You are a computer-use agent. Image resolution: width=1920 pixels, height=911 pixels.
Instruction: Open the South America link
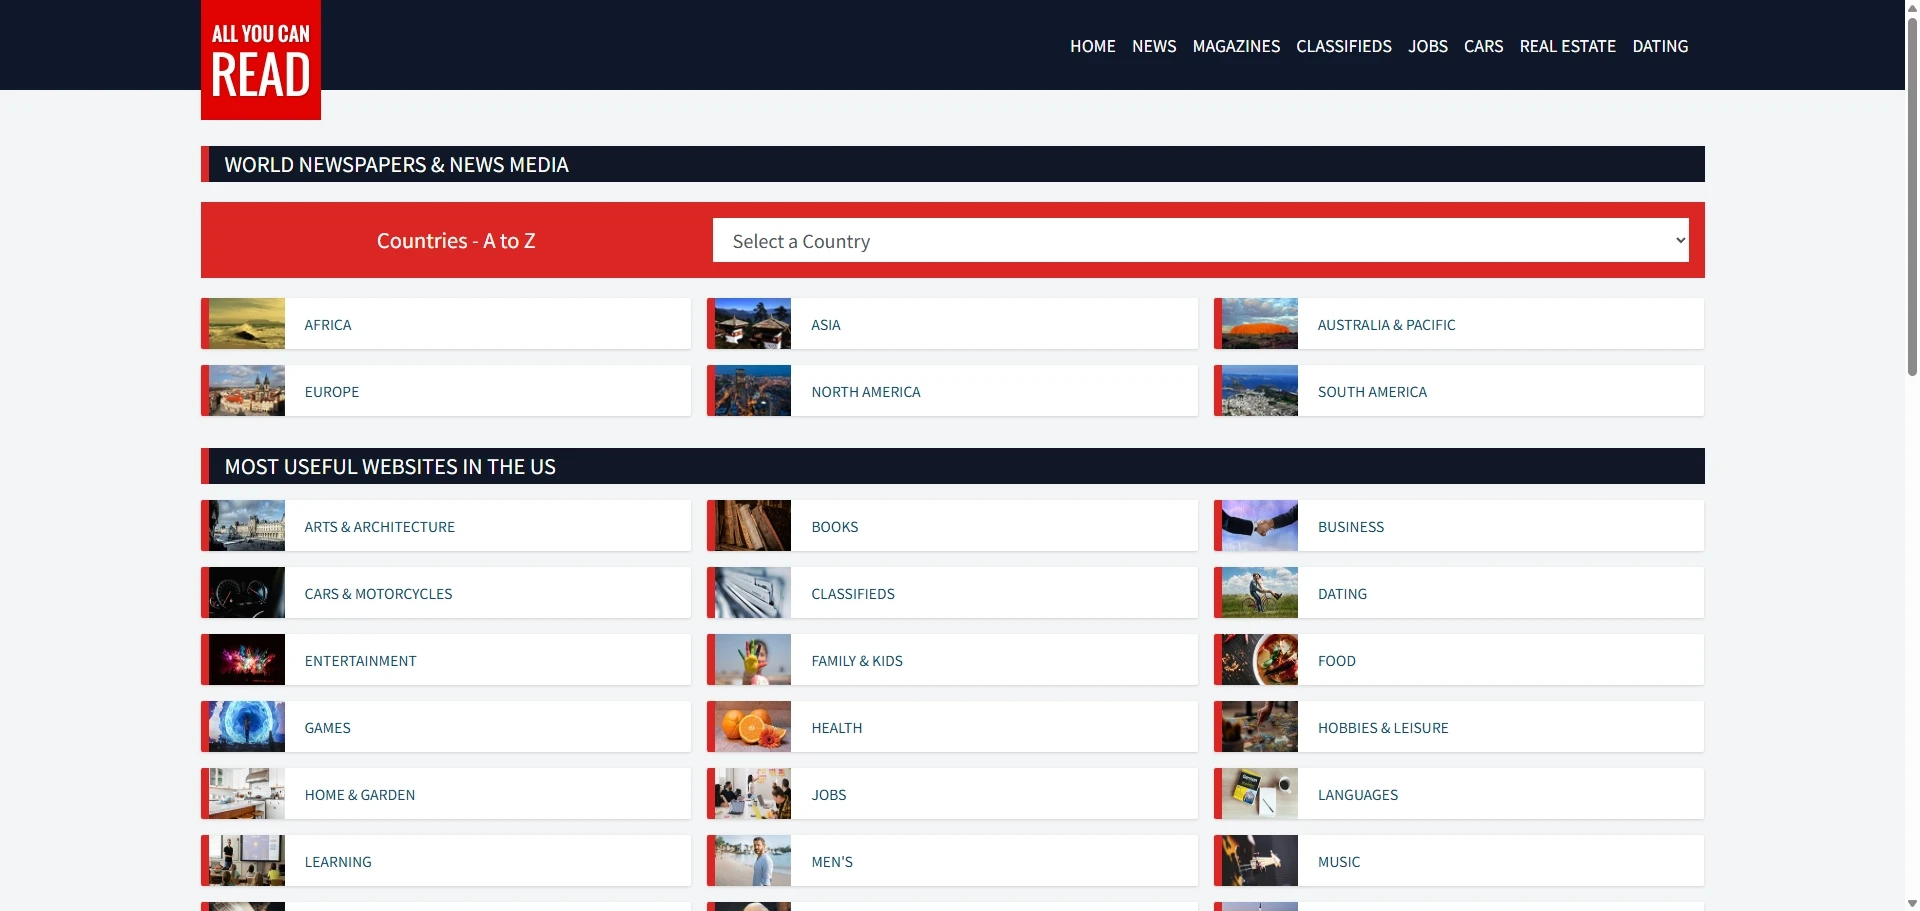(1372, 392)
